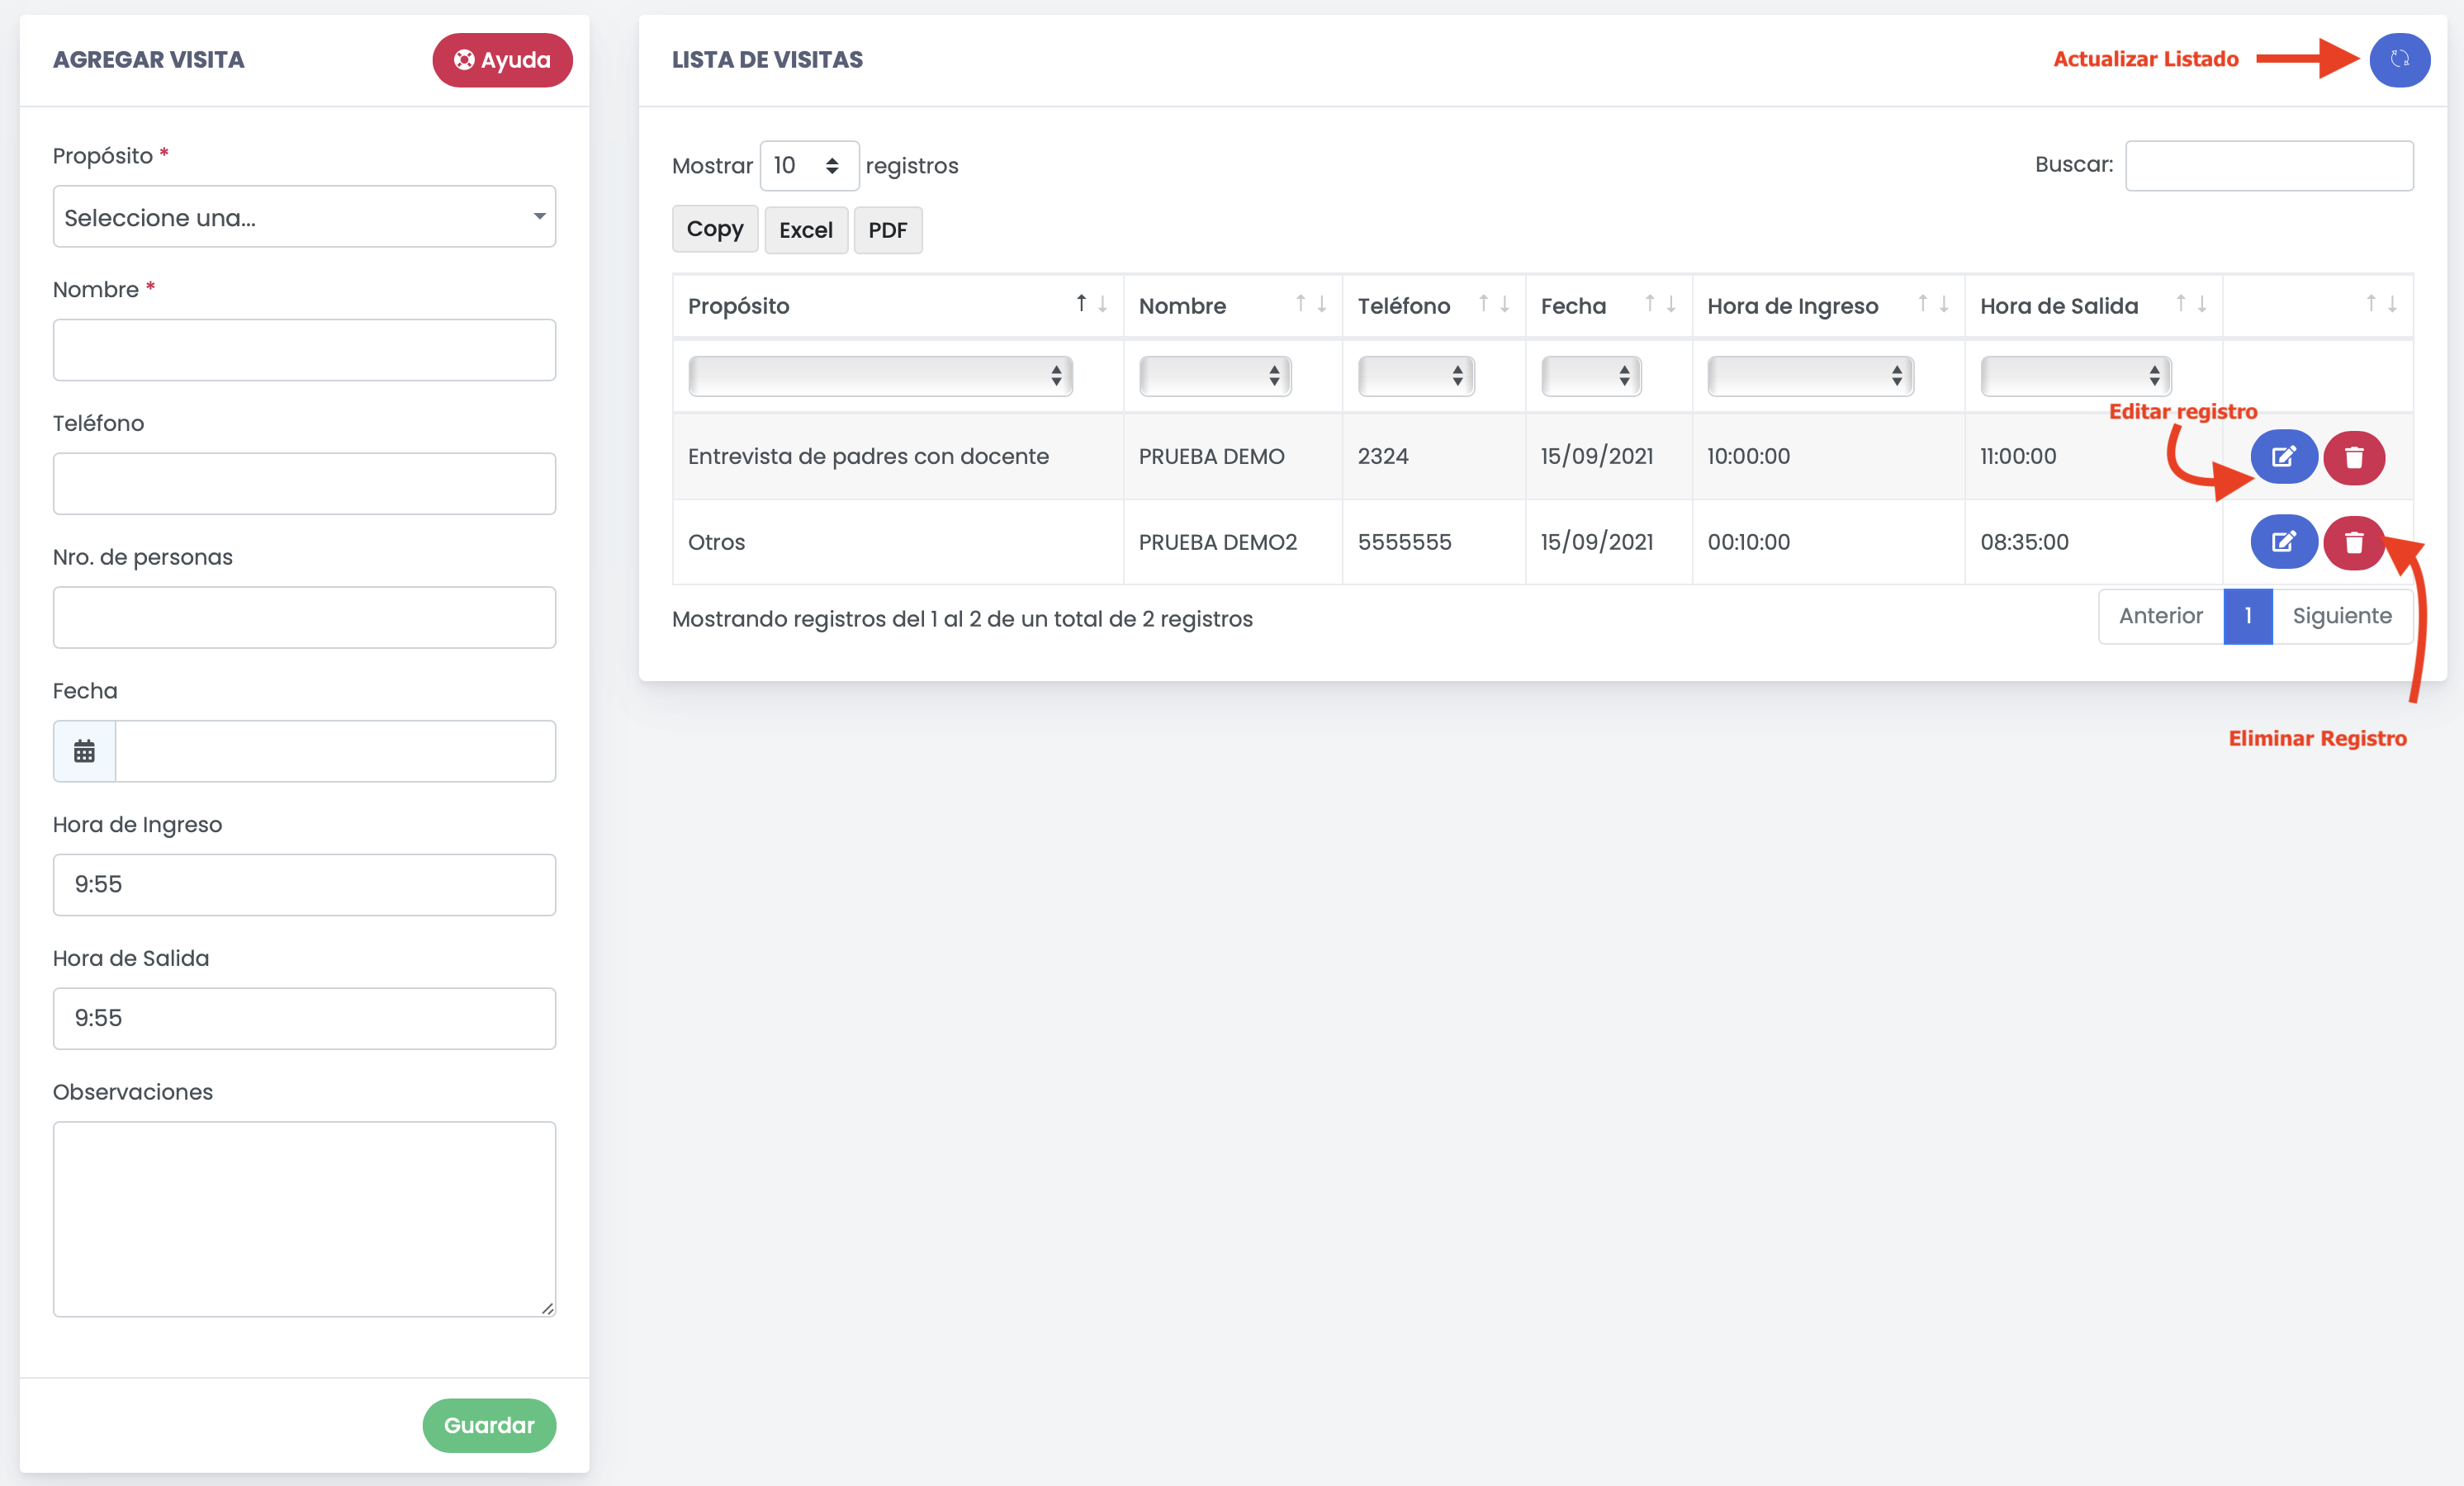The image size is (2464, 1486).
Task: Open the Propósito select dropdown in form
Action: tap(304, 217)
